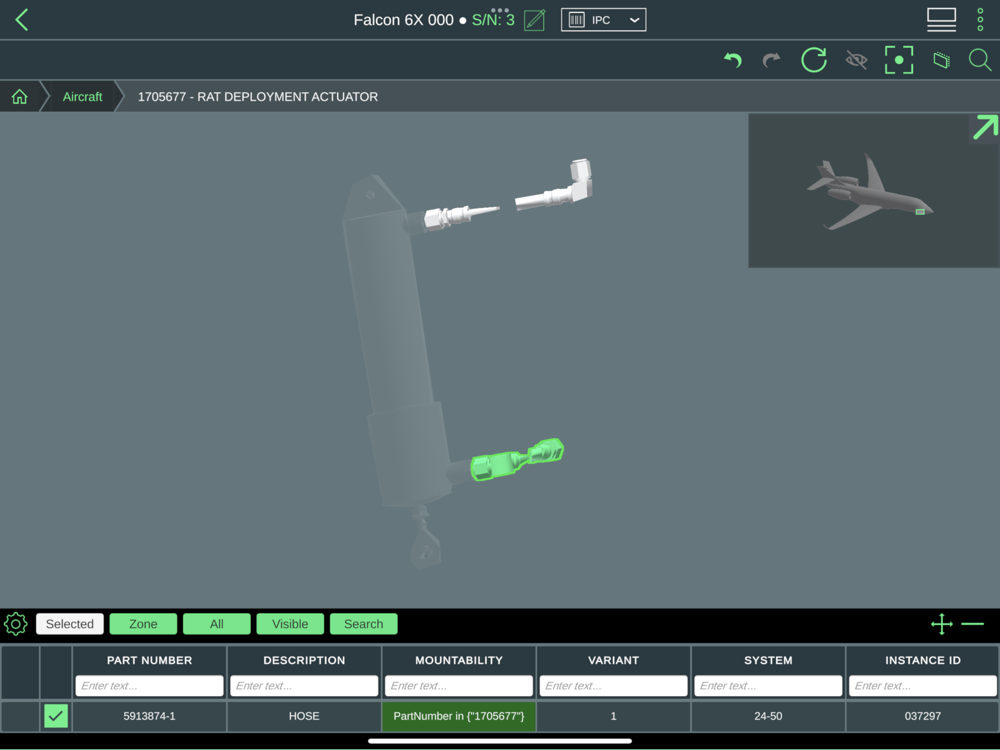
Task: Sort by the PART NUMBER column header
Action: click(x=149, y=660)
